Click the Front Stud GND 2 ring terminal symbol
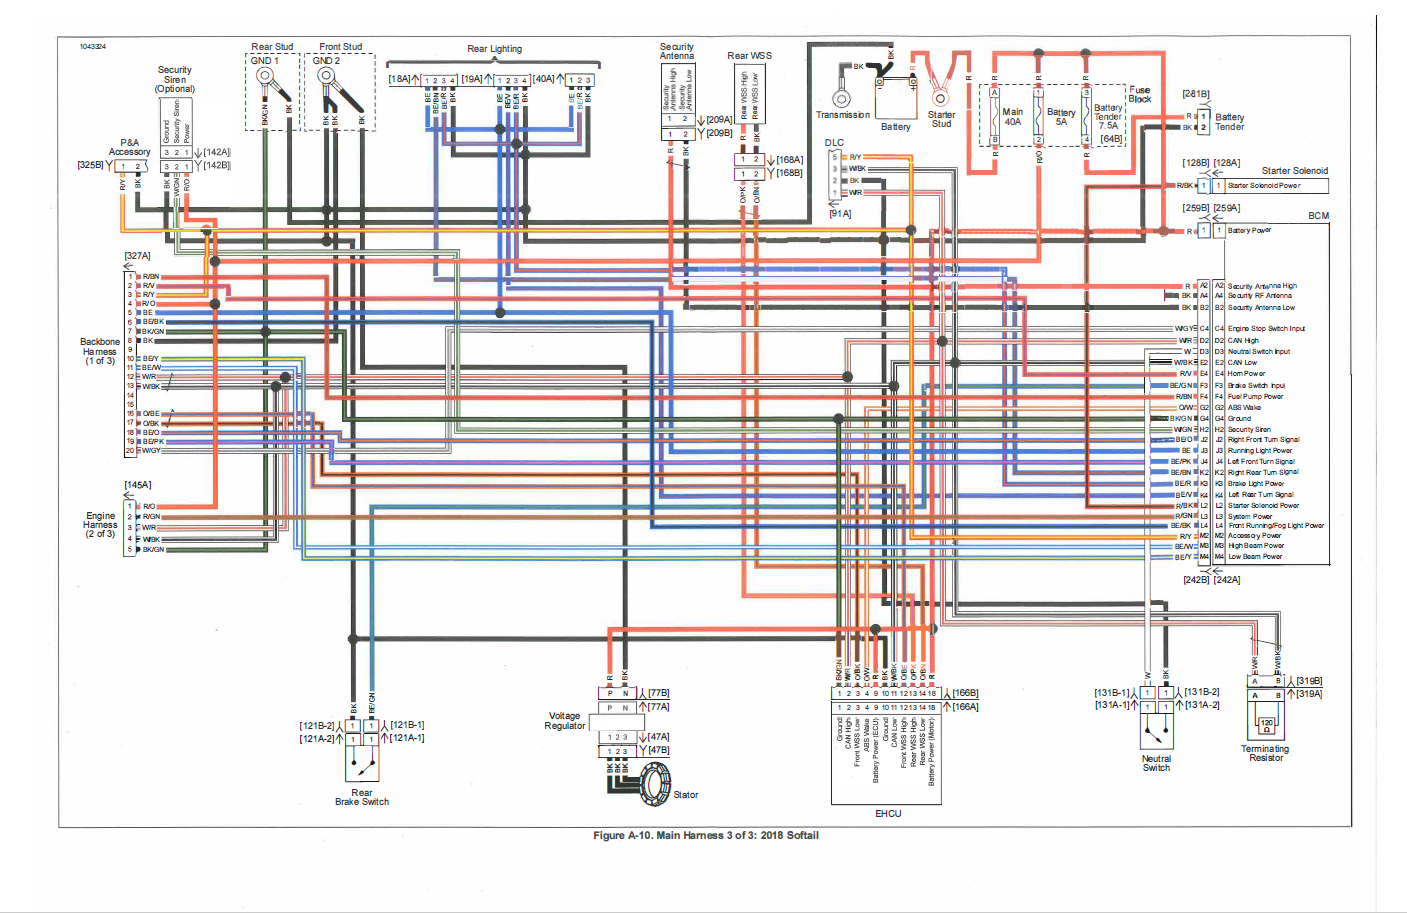The image size is (1407, 913). tap(327, 77)
